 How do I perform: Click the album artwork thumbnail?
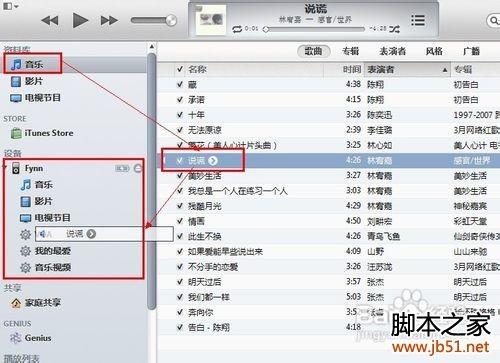tap(211, 20)
